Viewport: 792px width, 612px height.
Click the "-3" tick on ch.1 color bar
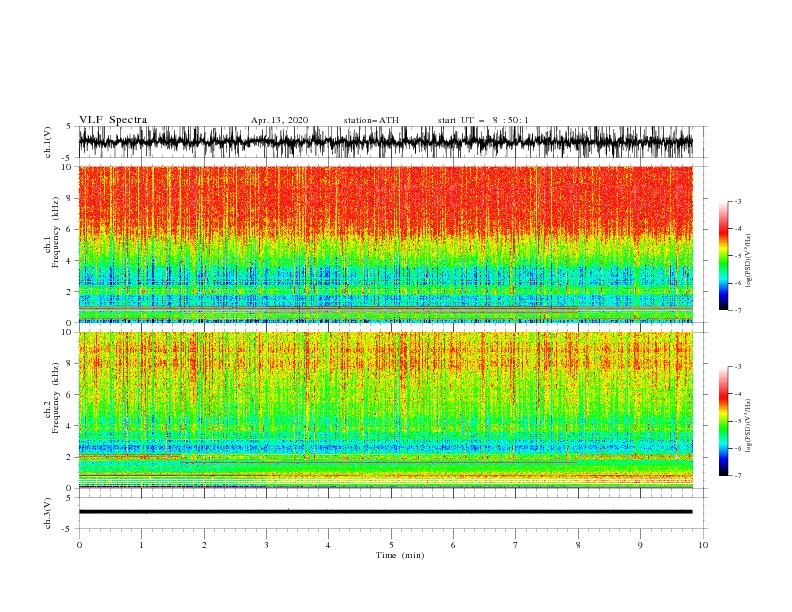coord(738,201)
